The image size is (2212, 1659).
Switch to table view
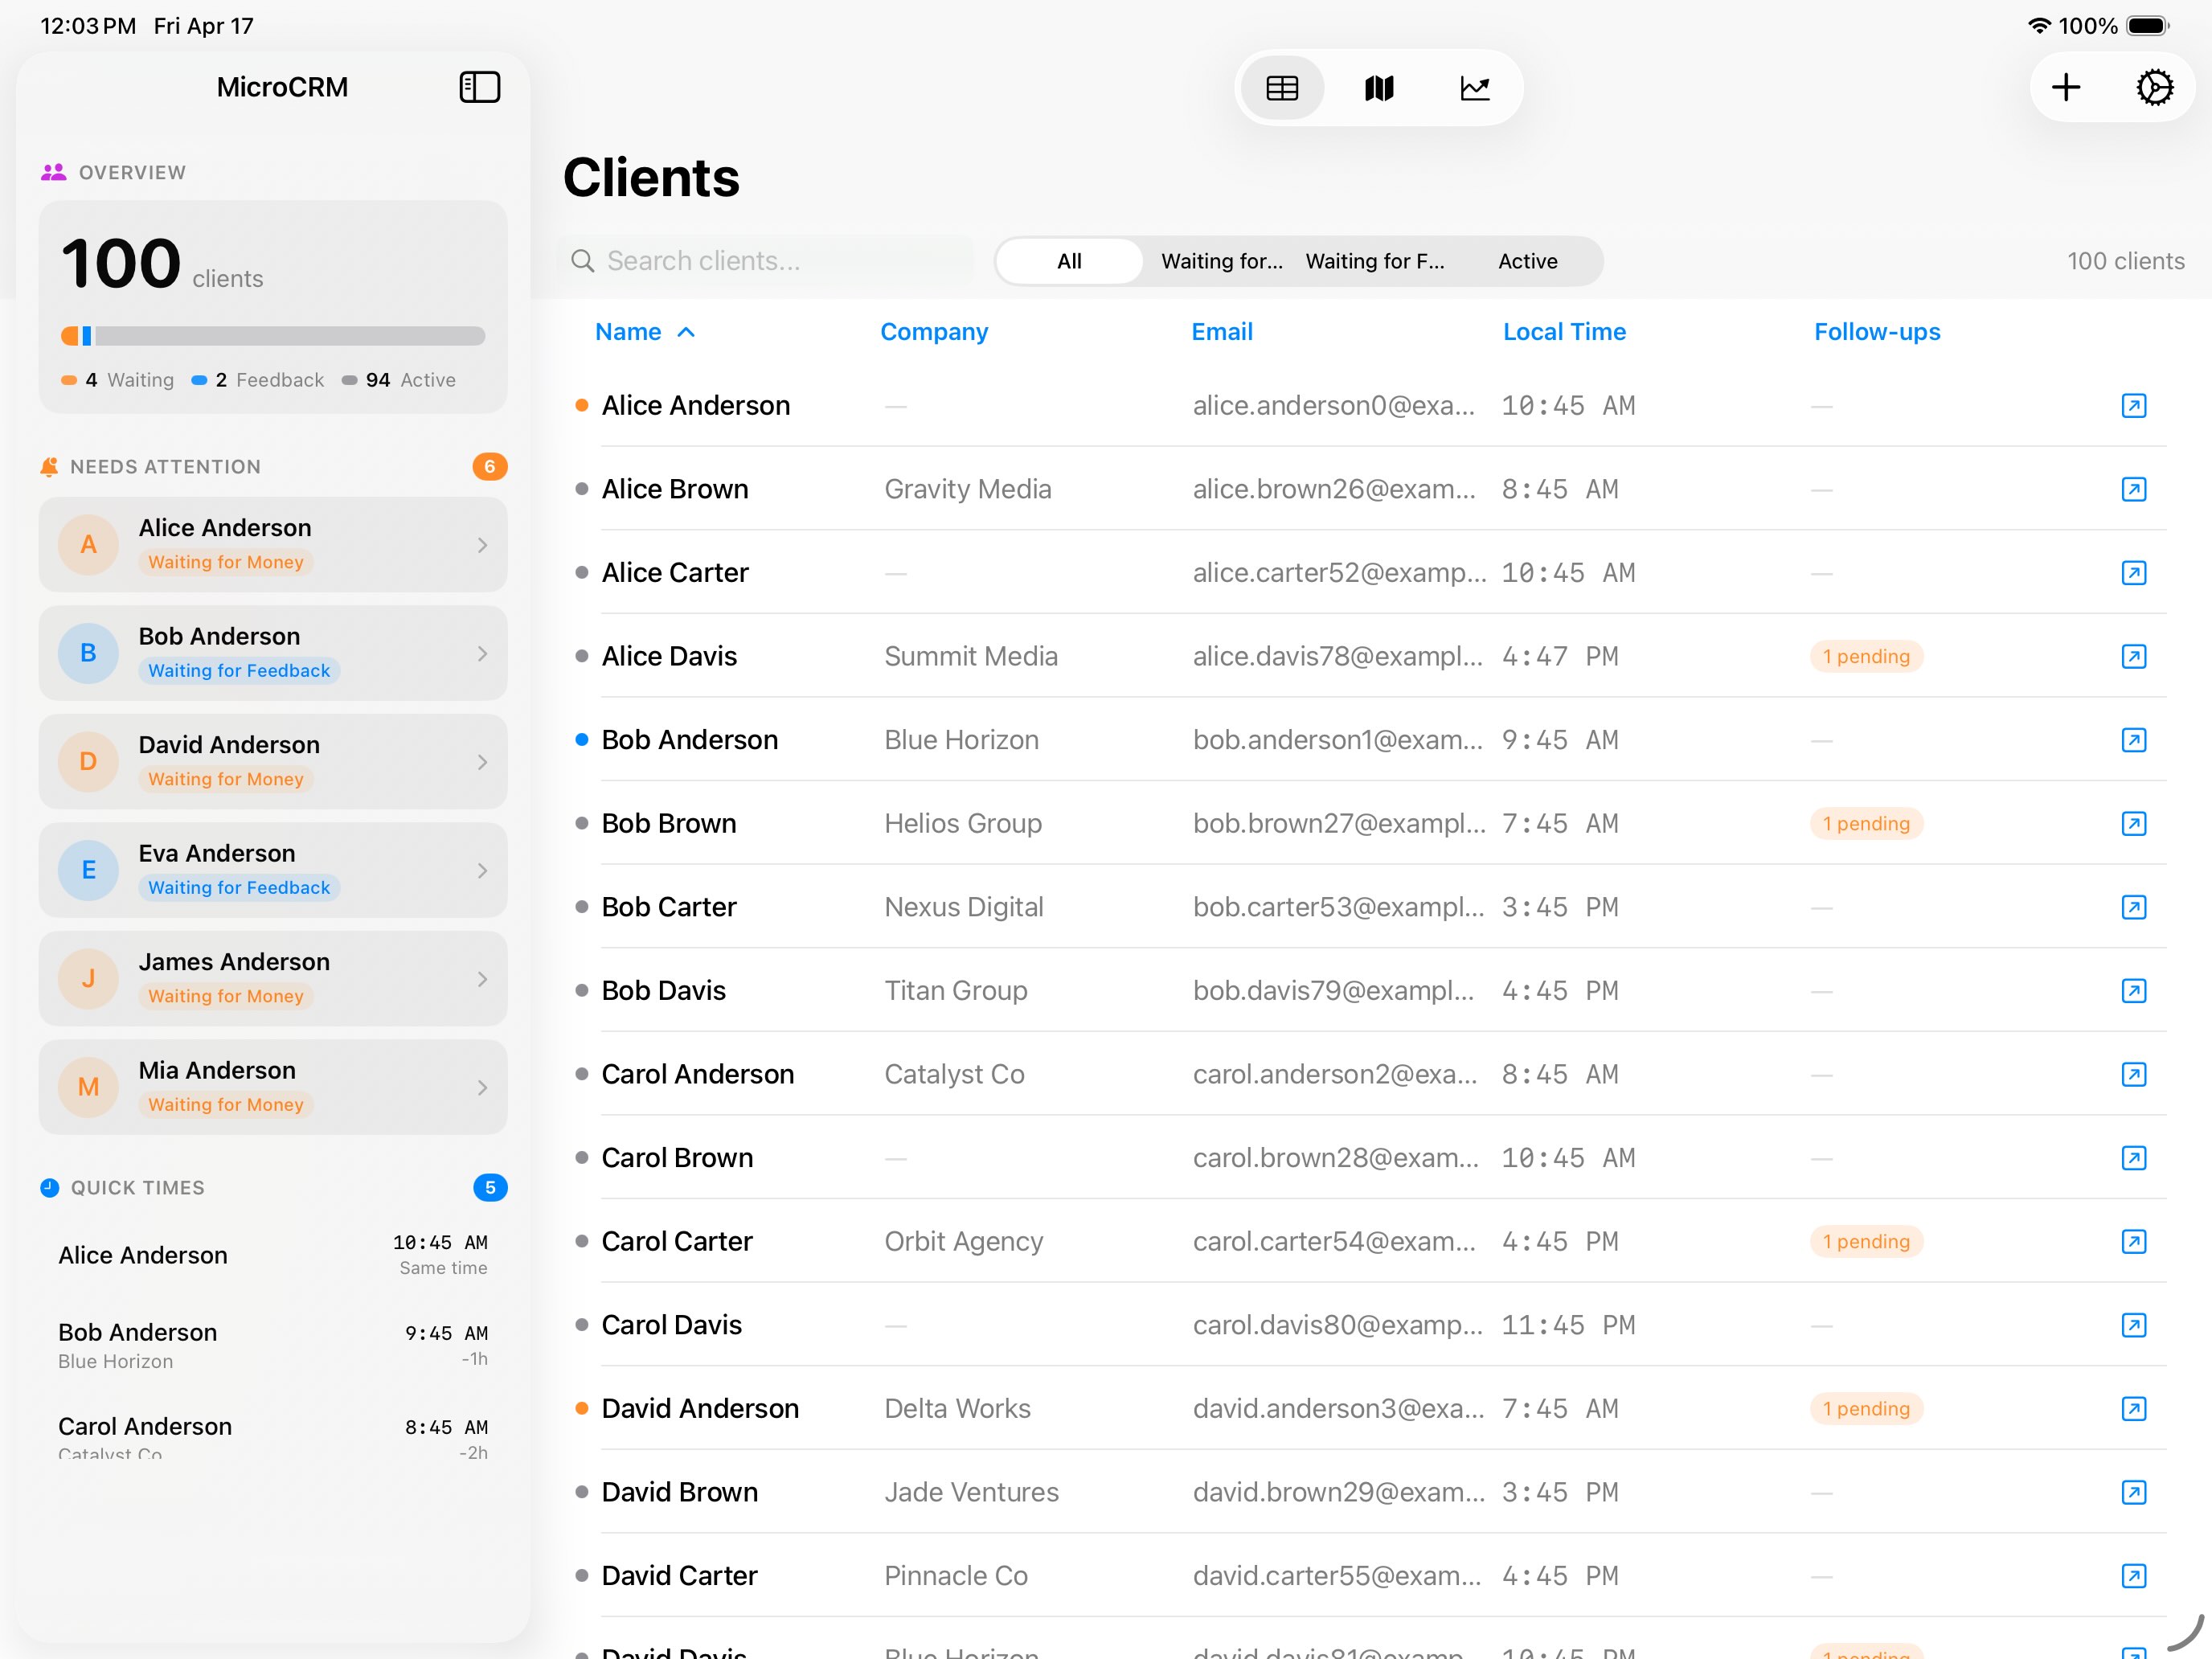tap(1282, 88)
